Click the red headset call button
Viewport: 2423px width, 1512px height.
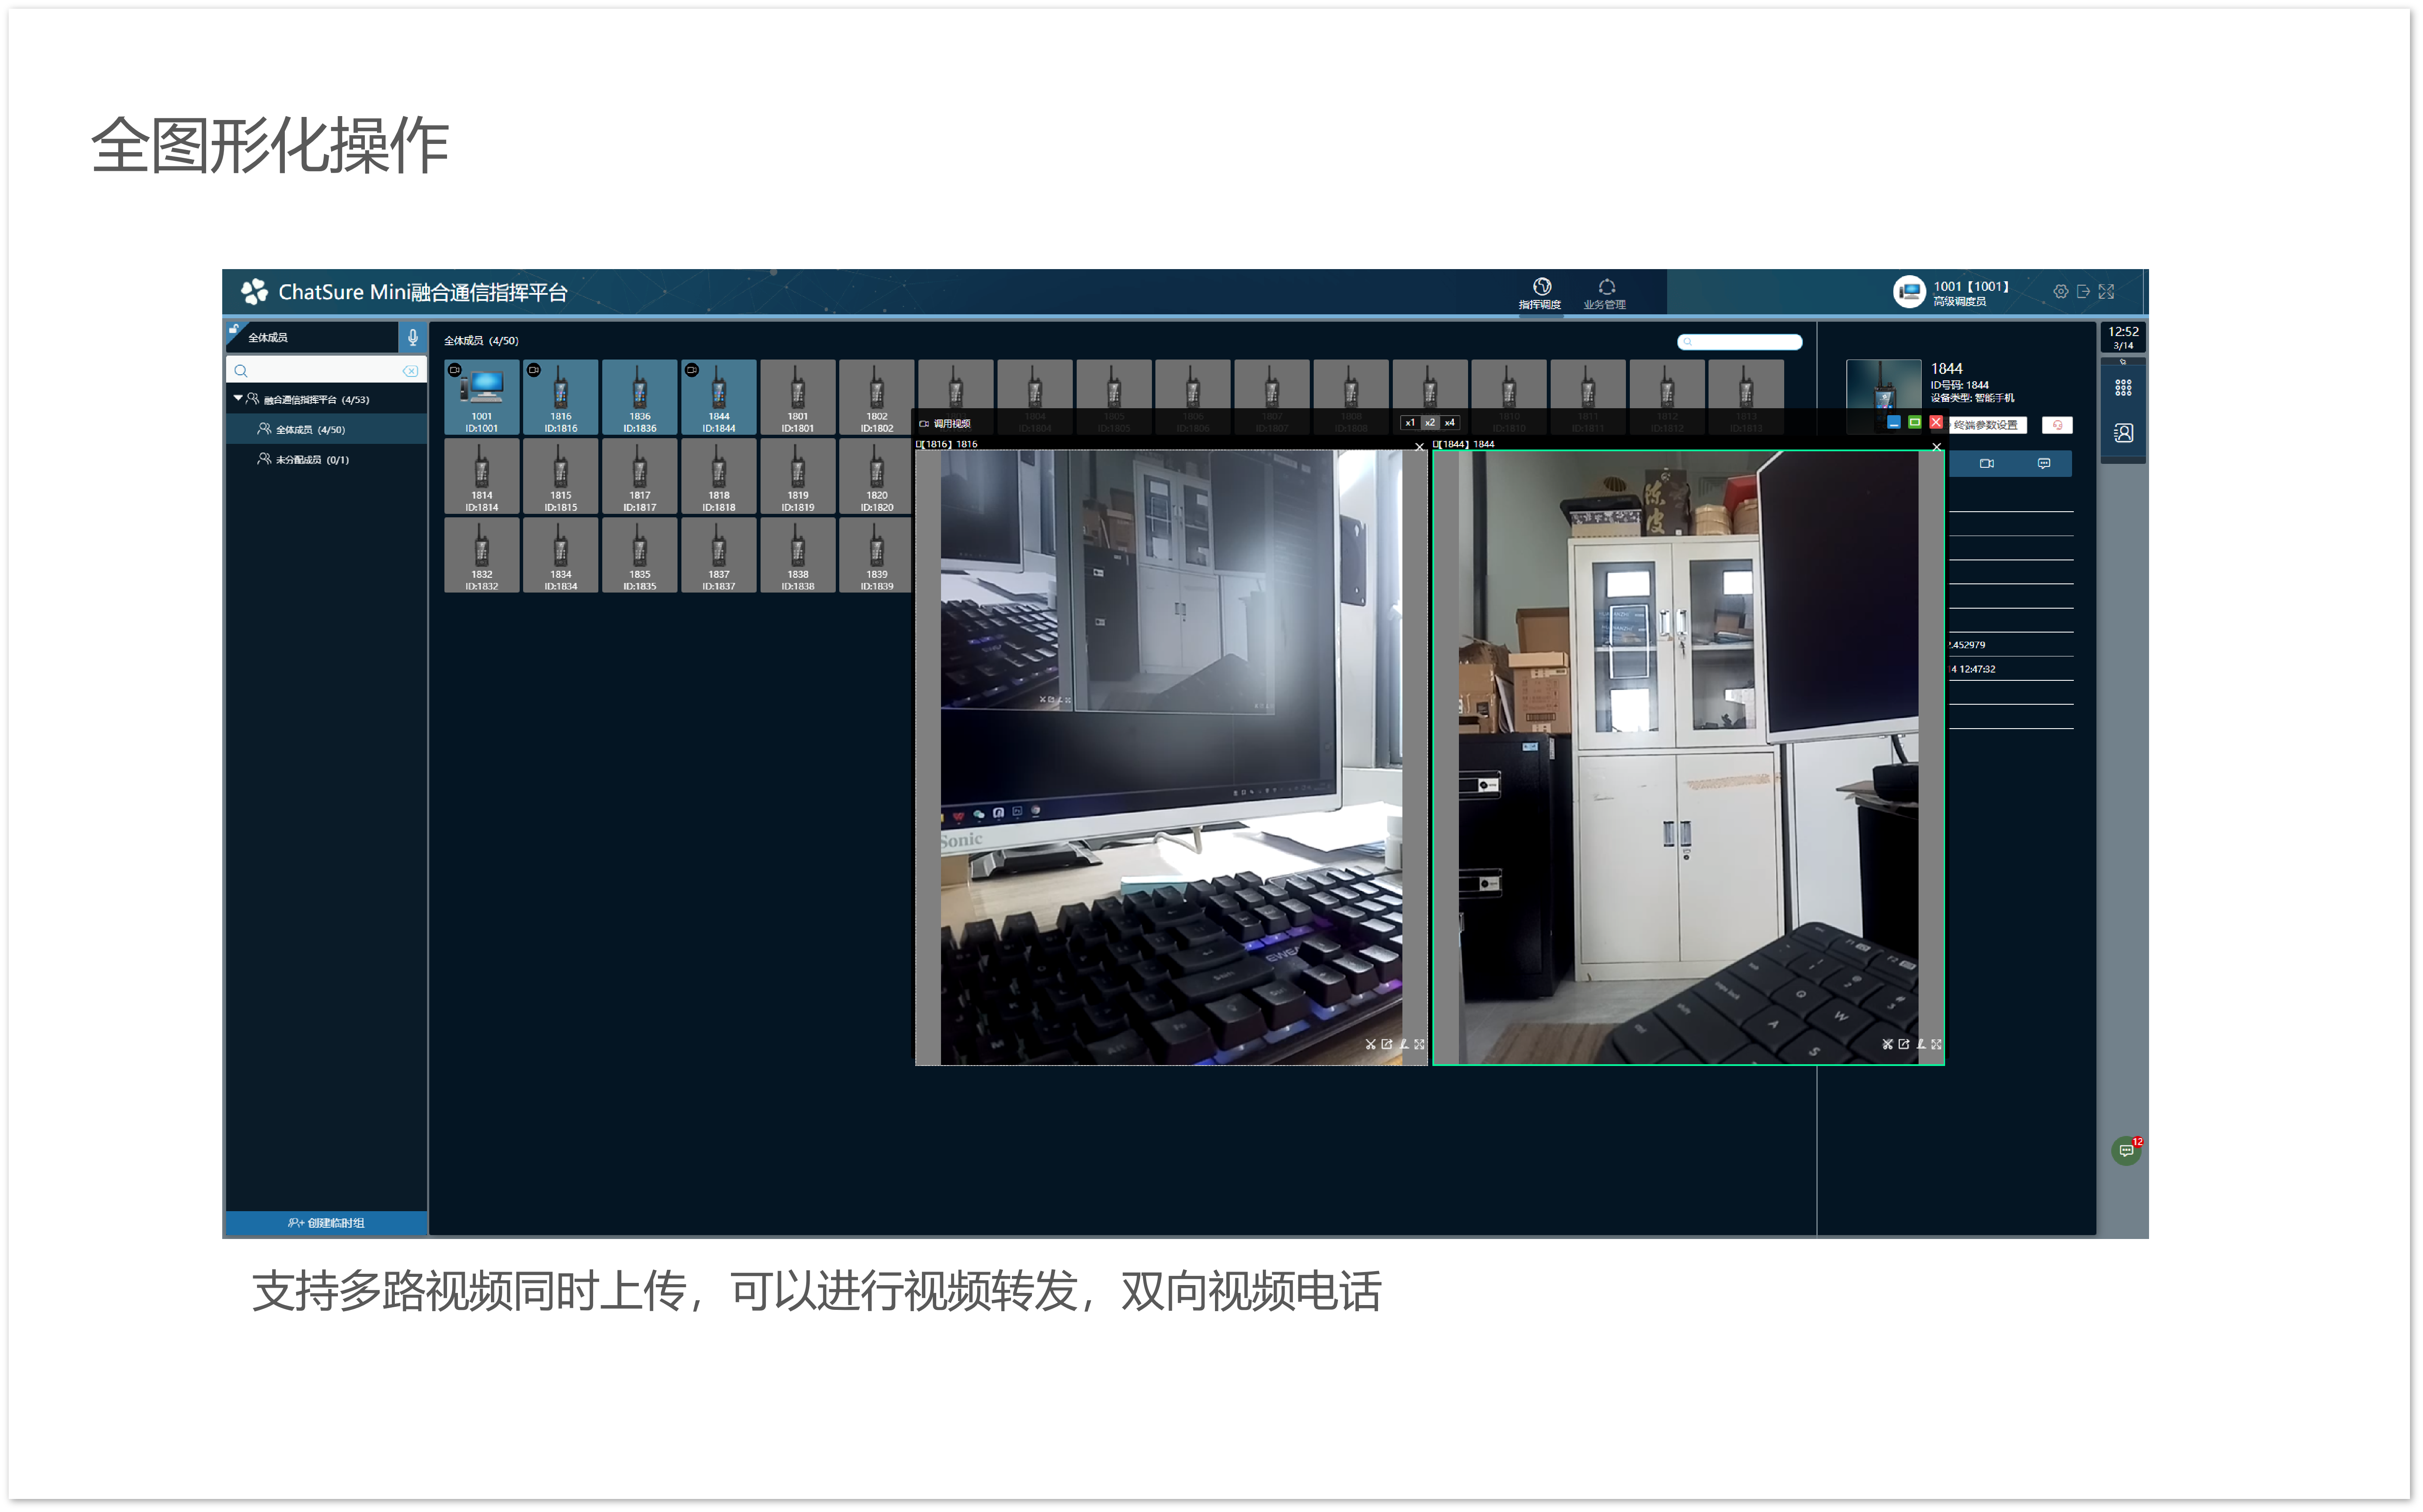point(2057,425)
